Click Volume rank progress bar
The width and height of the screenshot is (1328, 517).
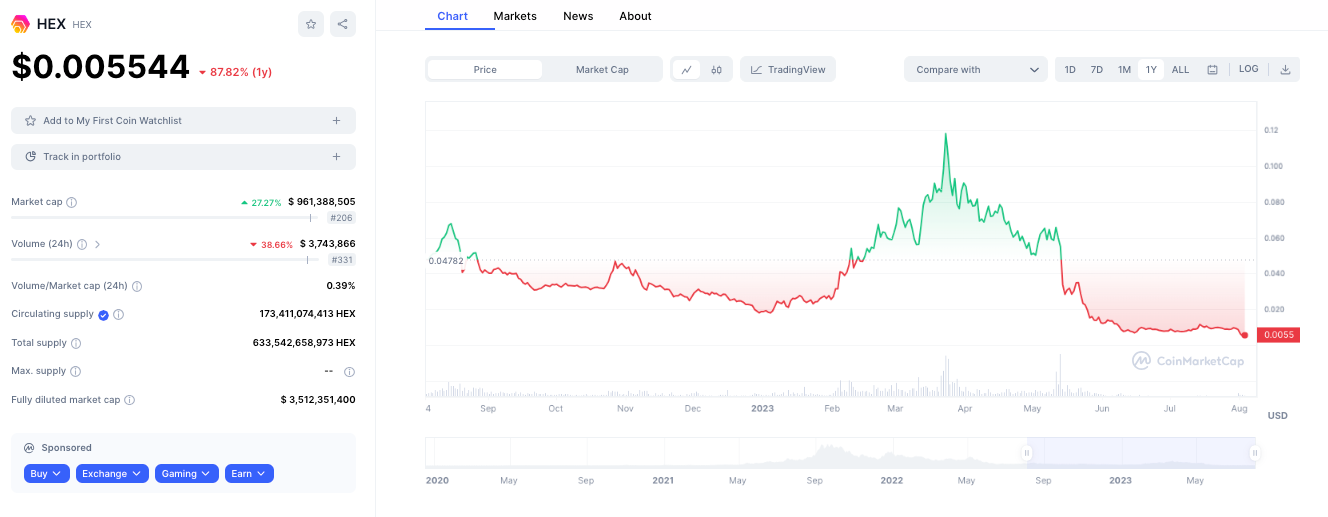coord(165,259)
